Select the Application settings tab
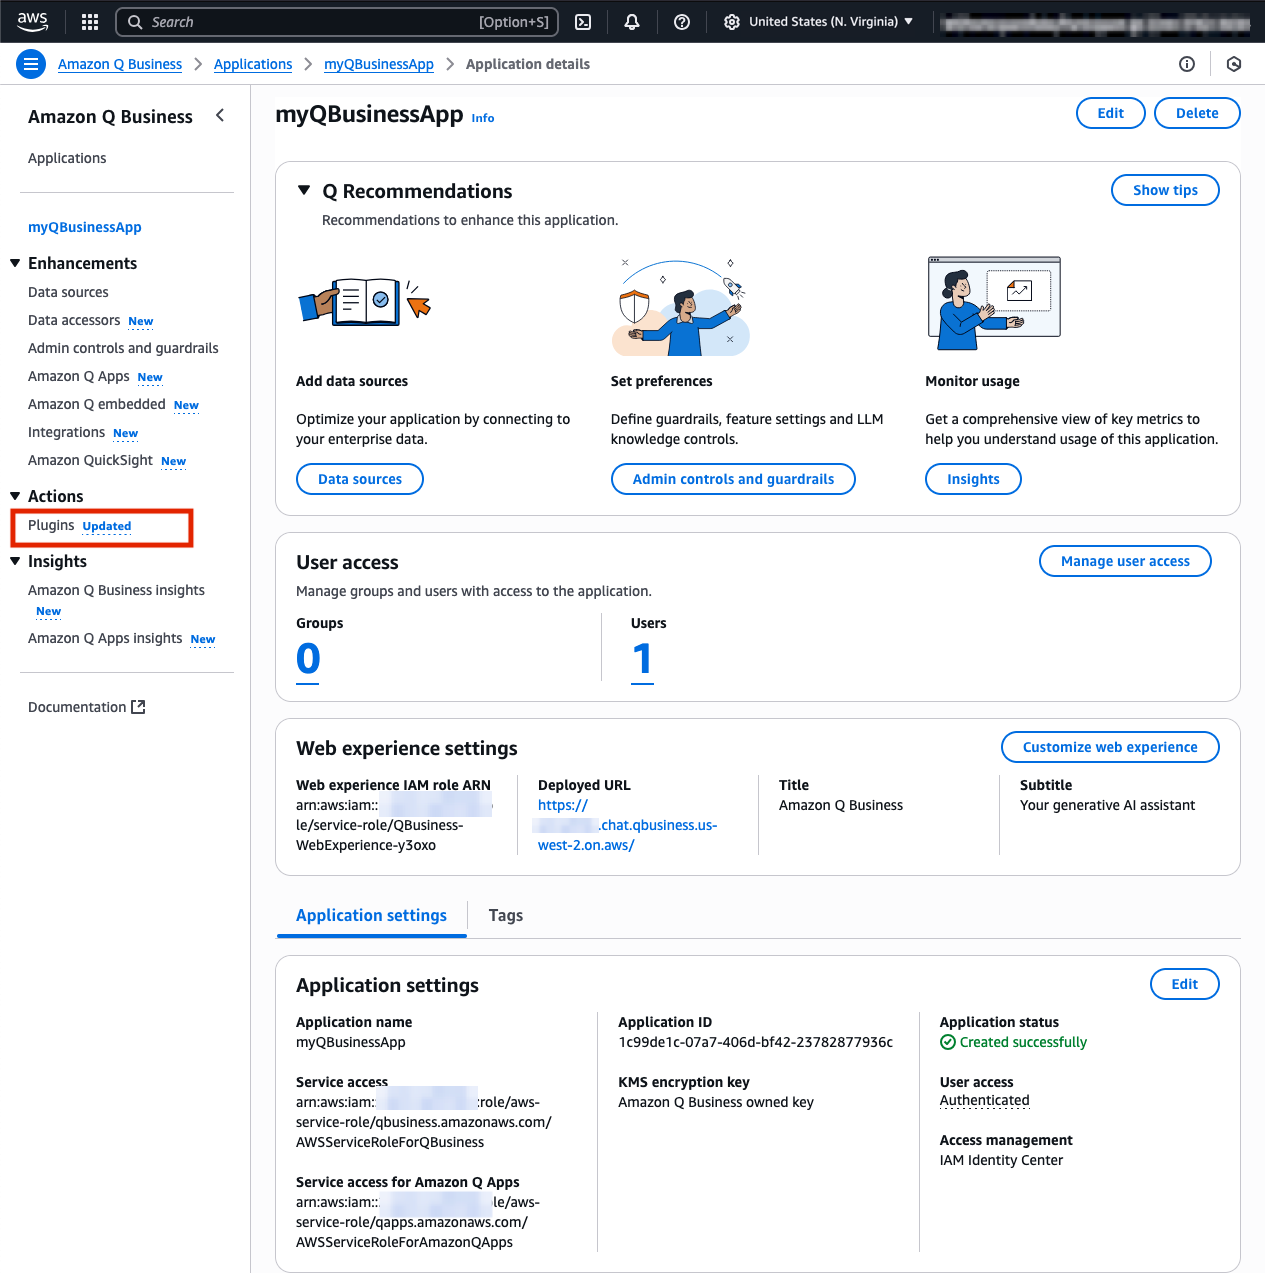 (x=371, y=915)
